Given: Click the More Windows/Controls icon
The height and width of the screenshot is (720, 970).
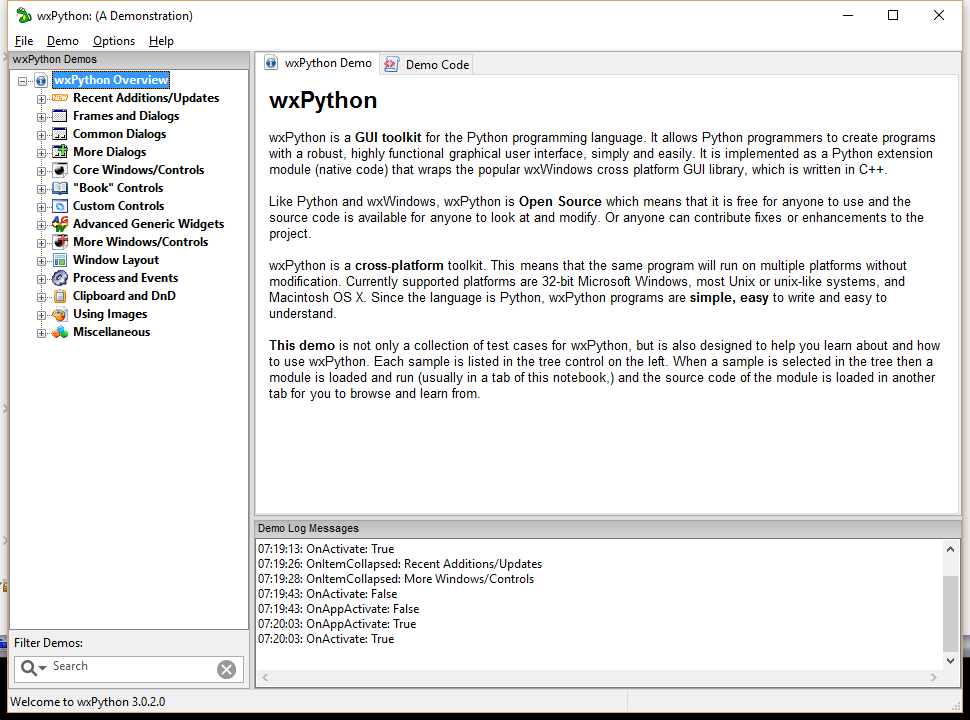Looking at the screenshot, I should click(x=60, y=241).
